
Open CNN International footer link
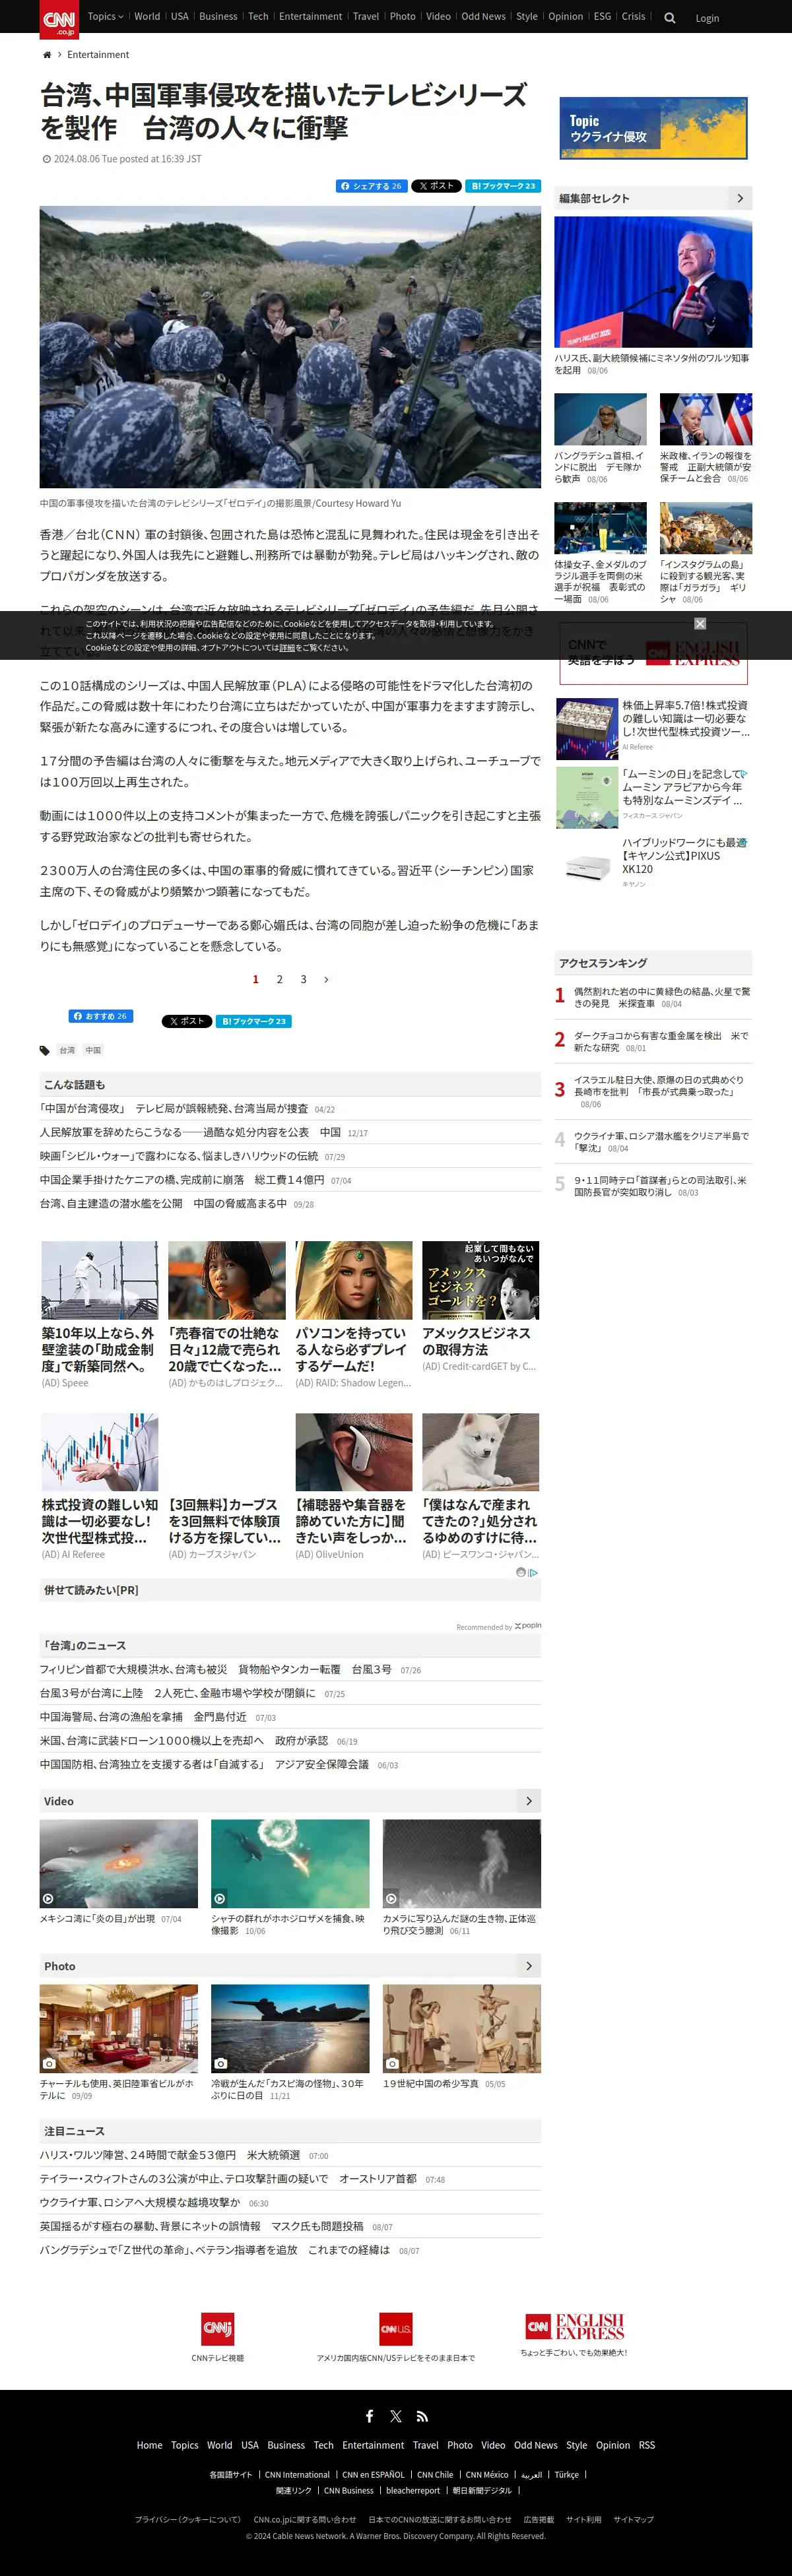click(x=297, y=2475)
